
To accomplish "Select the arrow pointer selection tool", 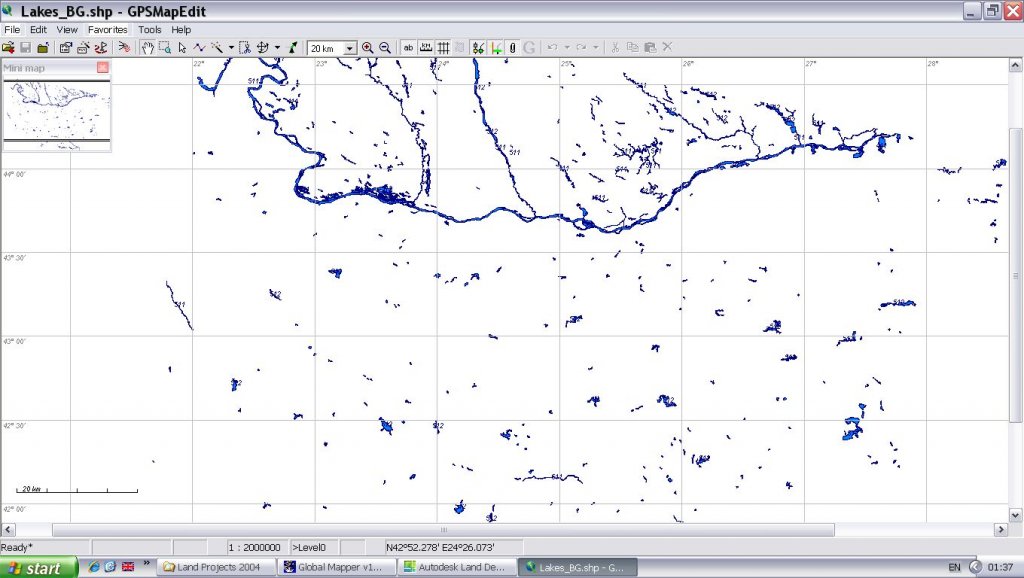I will (182, 47).
